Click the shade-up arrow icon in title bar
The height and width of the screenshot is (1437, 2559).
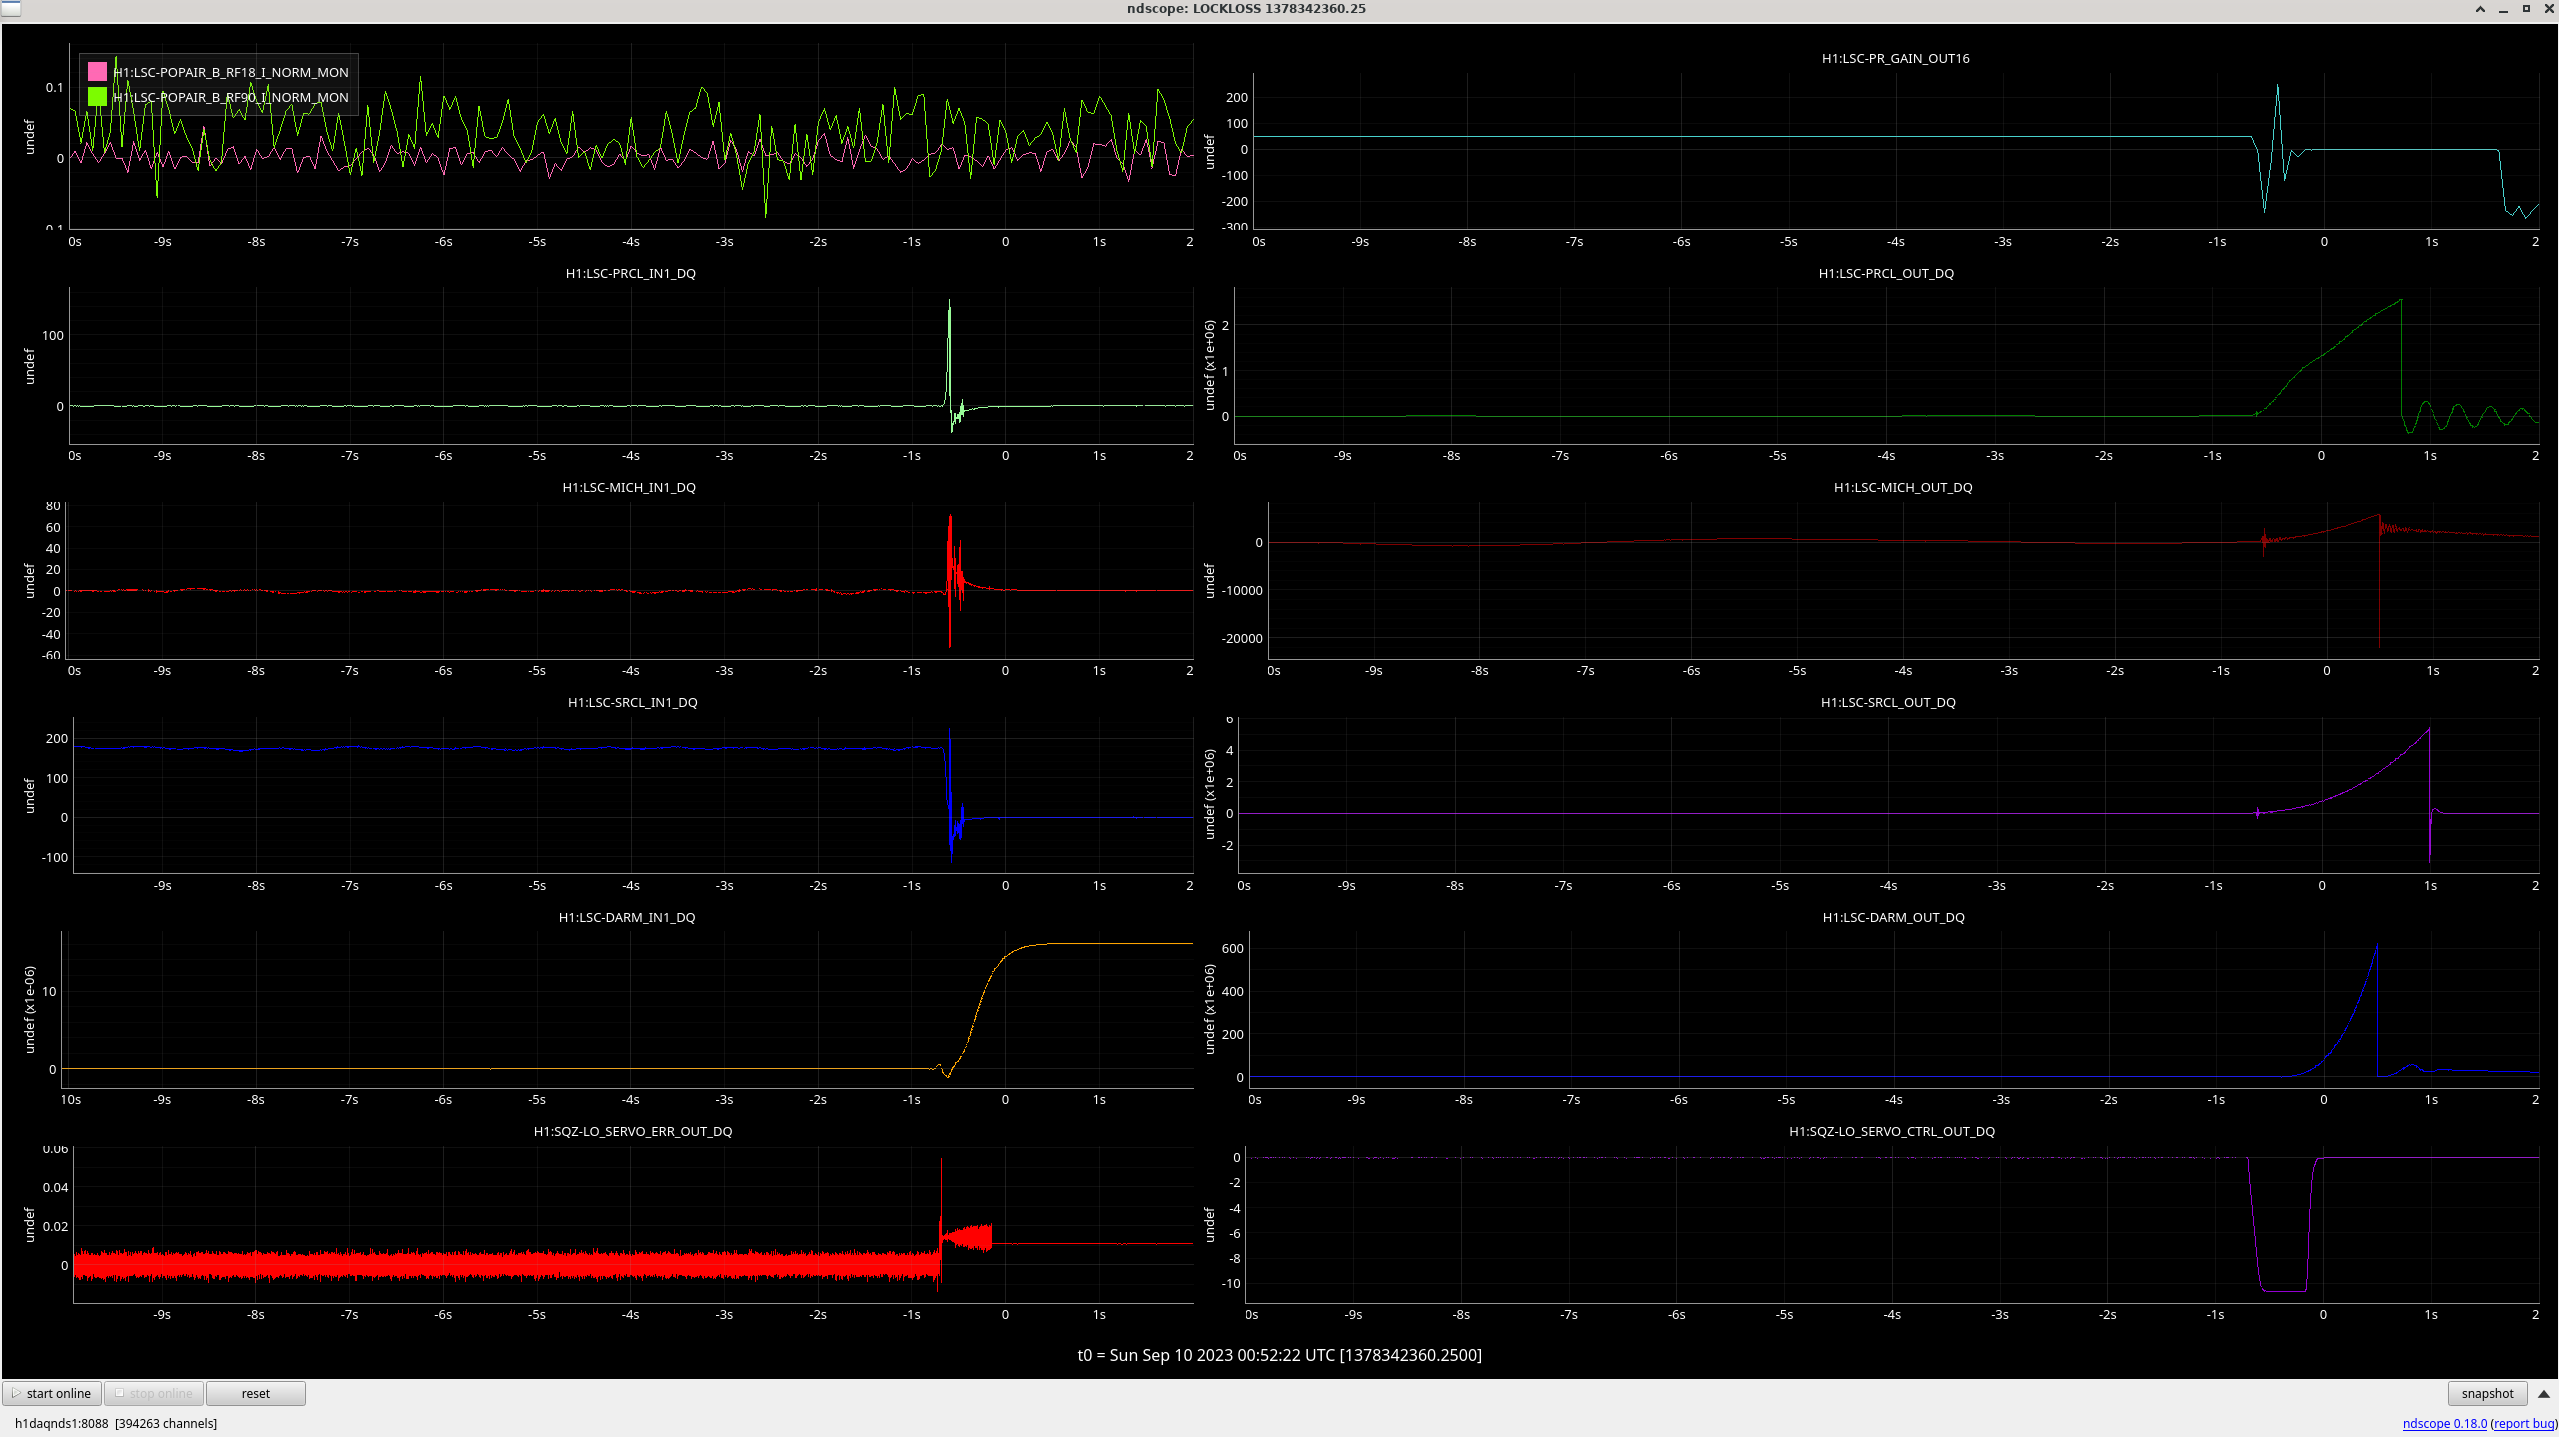[x=2480, y=9]
